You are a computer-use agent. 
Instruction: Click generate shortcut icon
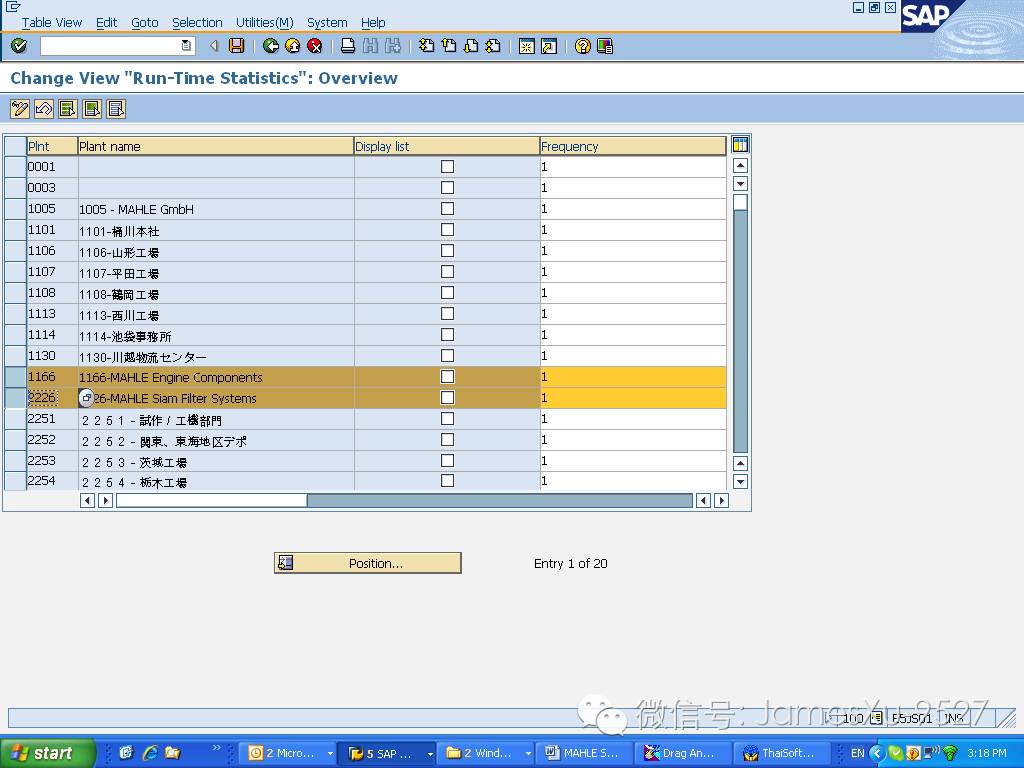pos(549,46)
